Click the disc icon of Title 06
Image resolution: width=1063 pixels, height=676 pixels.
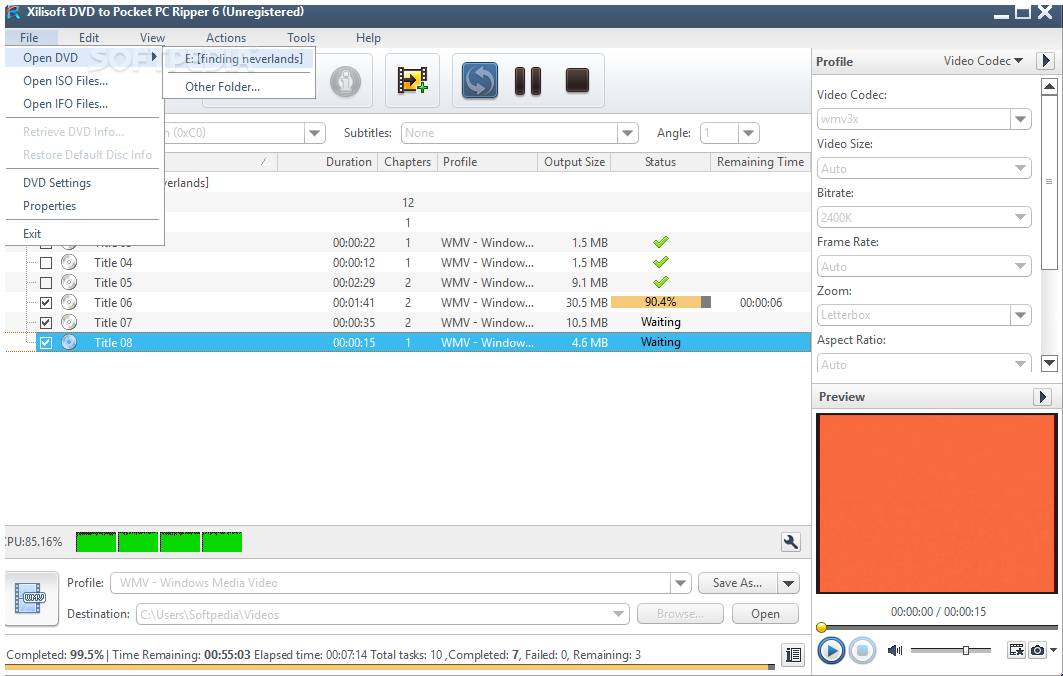pos(68,302)
